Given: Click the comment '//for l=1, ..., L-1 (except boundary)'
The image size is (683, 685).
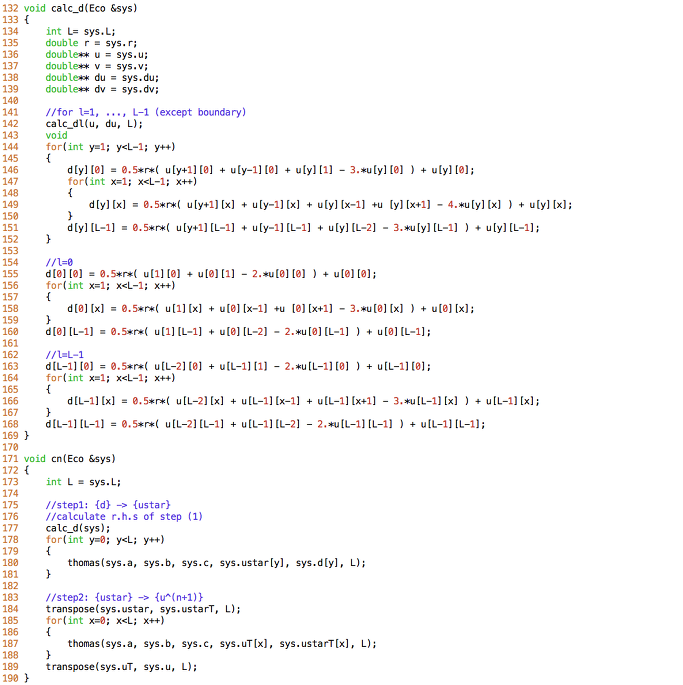Looking at the screenshot, I should click(x=146, y=112).
